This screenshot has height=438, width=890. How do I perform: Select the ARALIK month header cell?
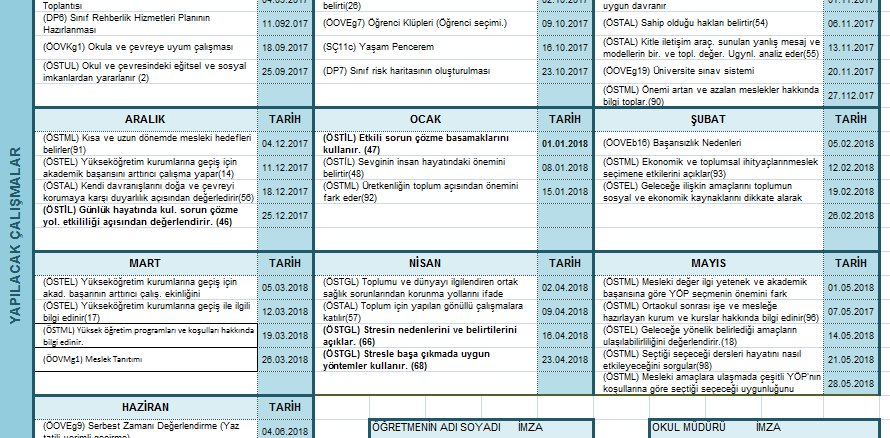pyautogui.click(x=145, y=118)
